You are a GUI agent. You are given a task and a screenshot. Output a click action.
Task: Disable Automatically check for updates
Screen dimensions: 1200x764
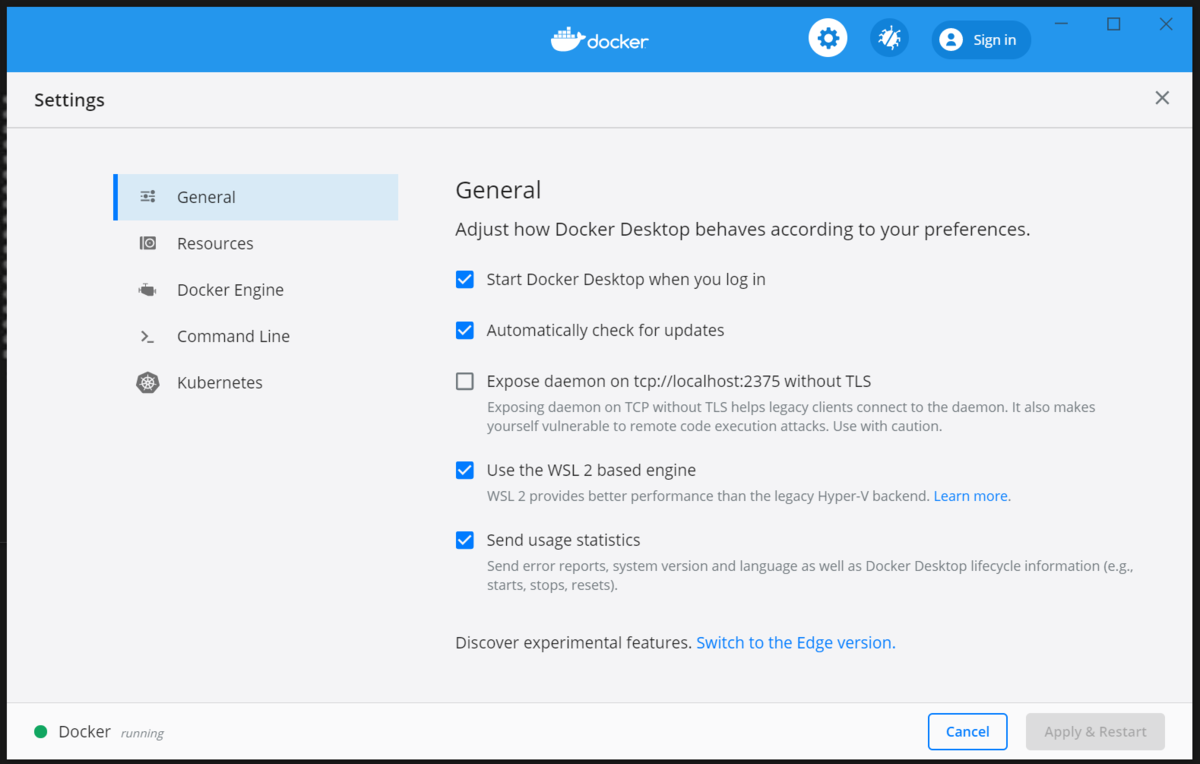465,330
